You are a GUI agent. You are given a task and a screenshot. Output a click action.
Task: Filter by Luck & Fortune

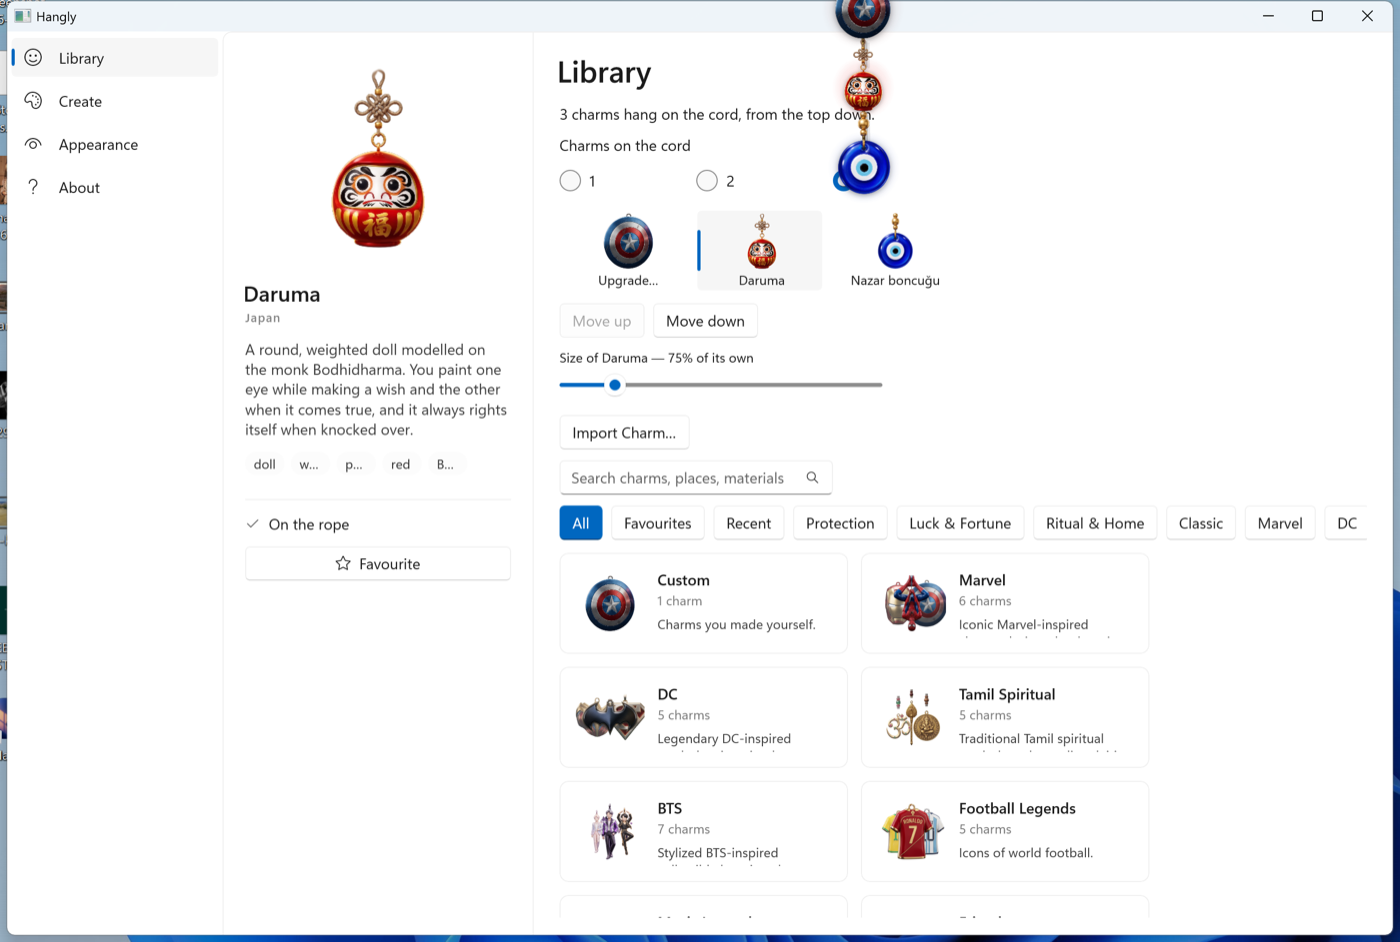coord(960,523)
